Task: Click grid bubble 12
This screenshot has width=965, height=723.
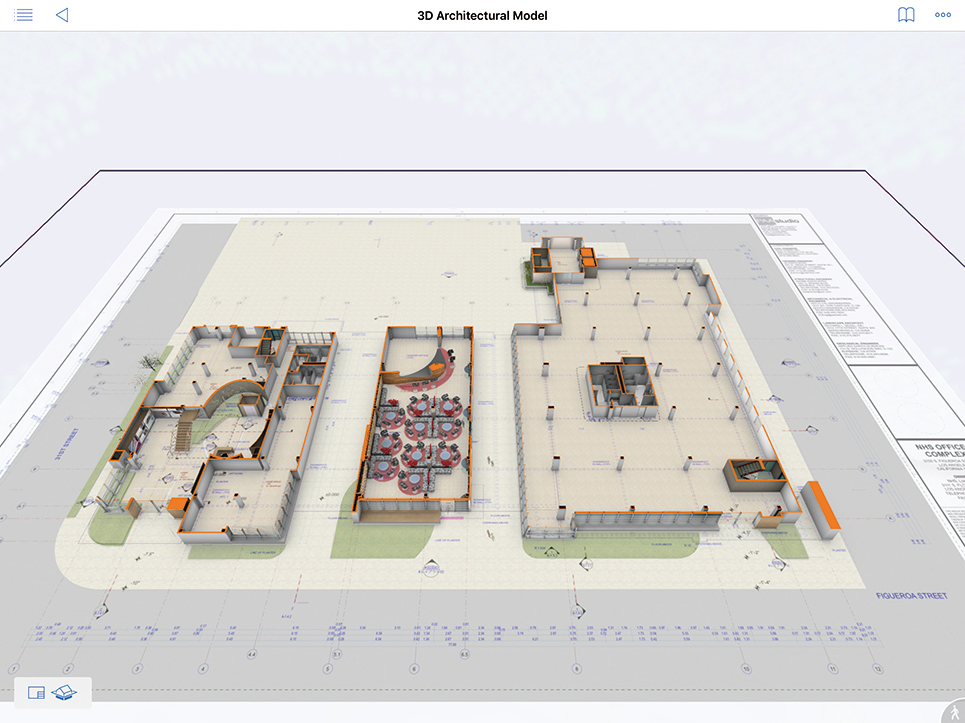Action: click(878, 669)
